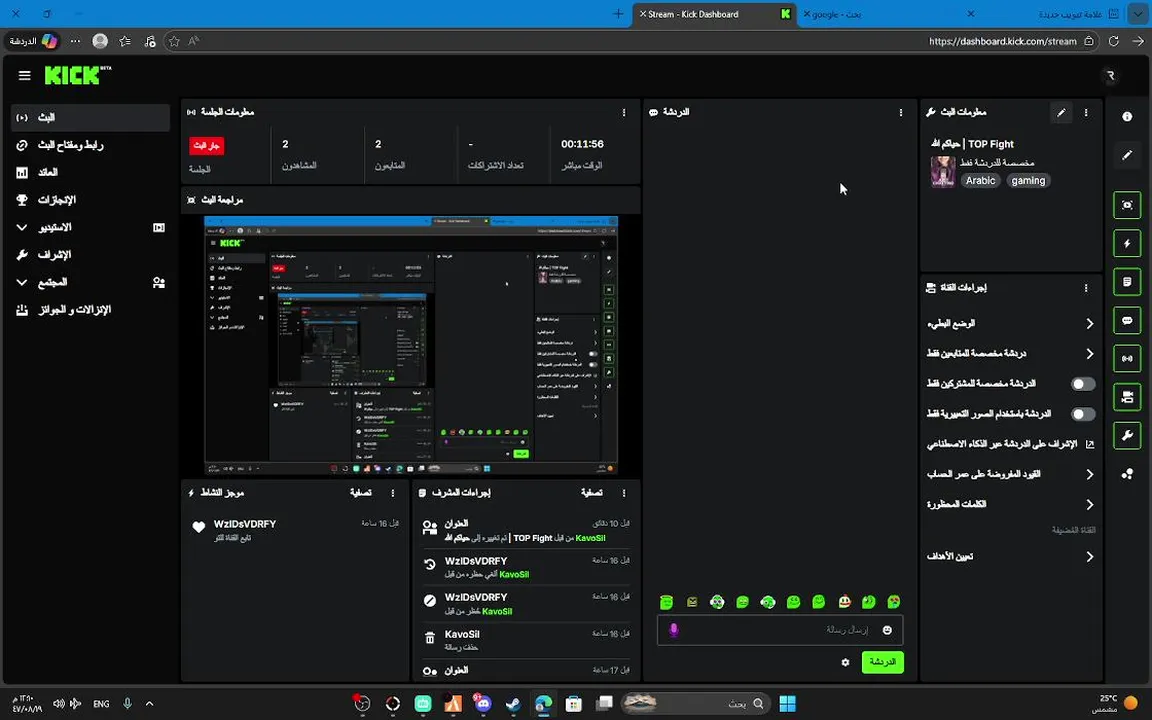The image size is (1152, 720).
Task: Open the emoji picker in chat input
Action: [887, 630]
